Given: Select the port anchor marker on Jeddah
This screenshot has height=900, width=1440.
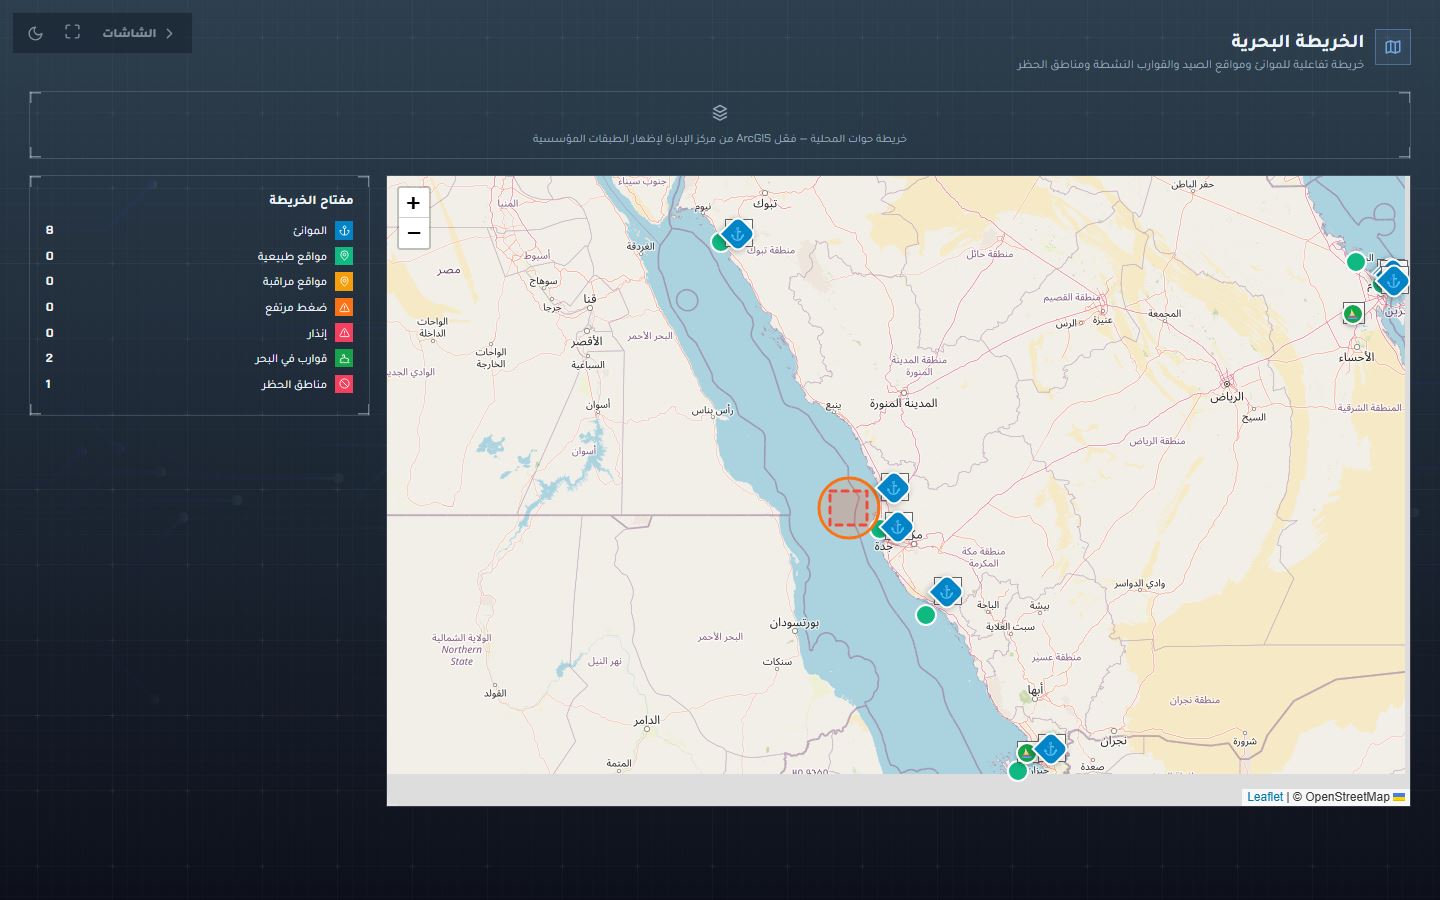Looking at the screenshot, I should pyautogui.click(x=898, y=527).
